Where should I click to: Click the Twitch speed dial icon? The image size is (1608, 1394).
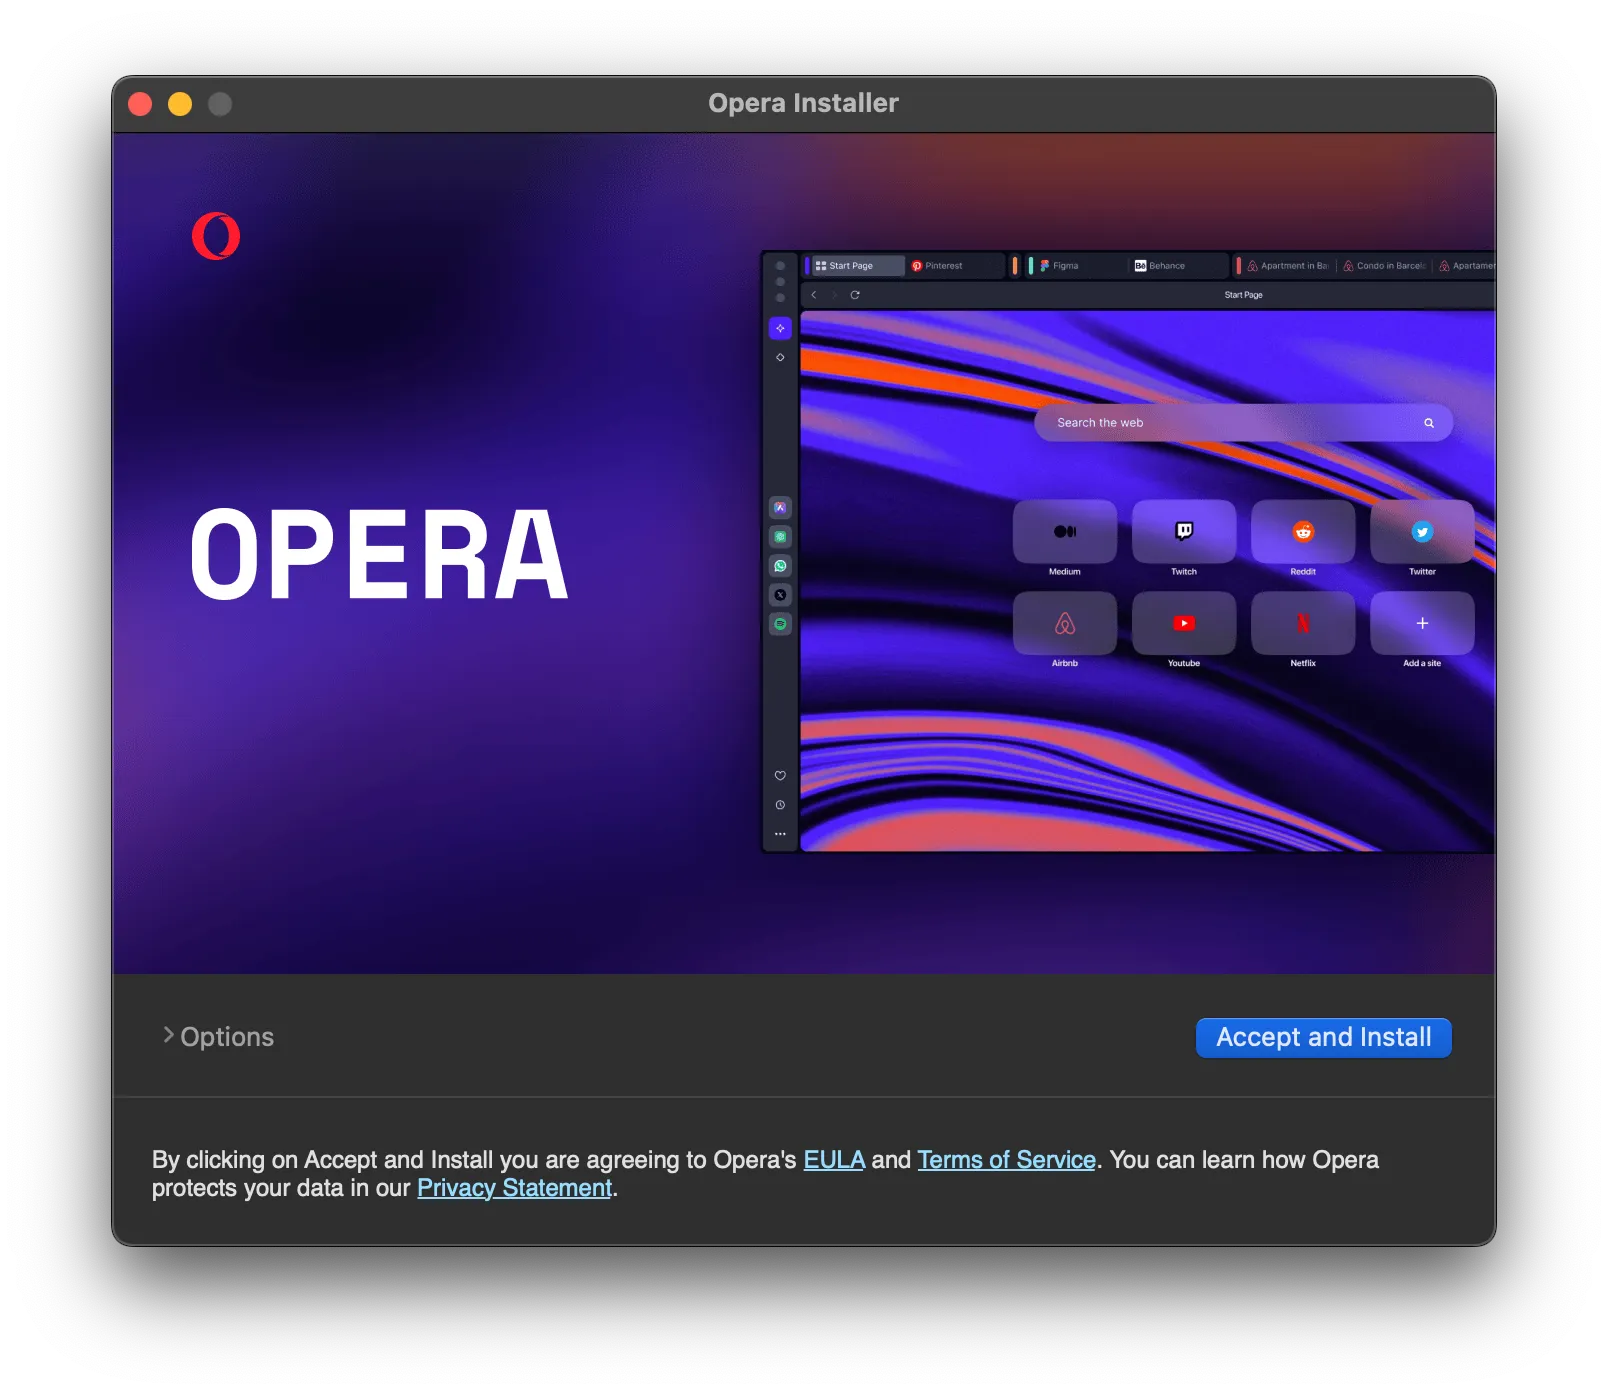tap(1184, 532)
